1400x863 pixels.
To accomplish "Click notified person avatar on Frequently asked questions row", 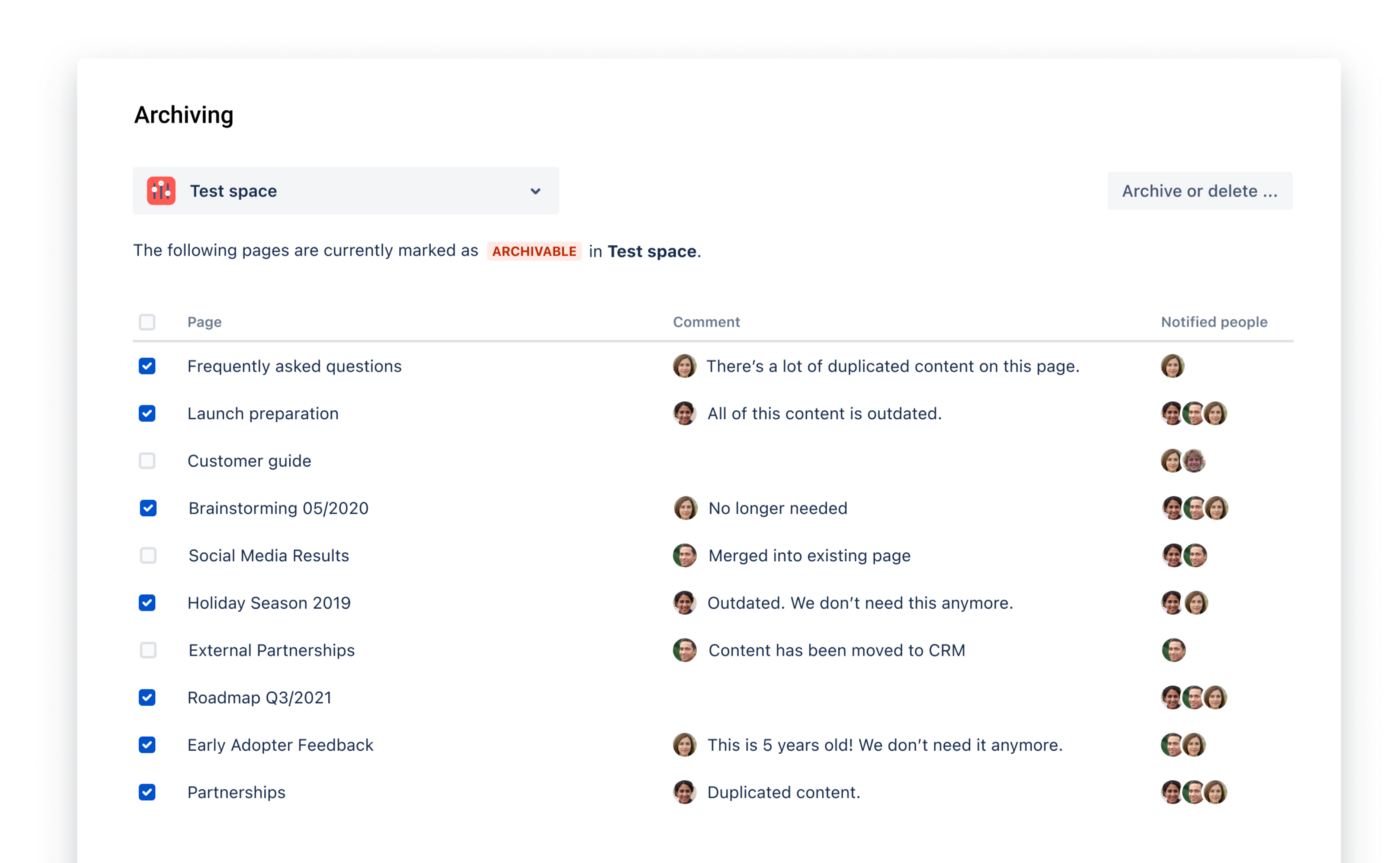I will (1173, 366).
